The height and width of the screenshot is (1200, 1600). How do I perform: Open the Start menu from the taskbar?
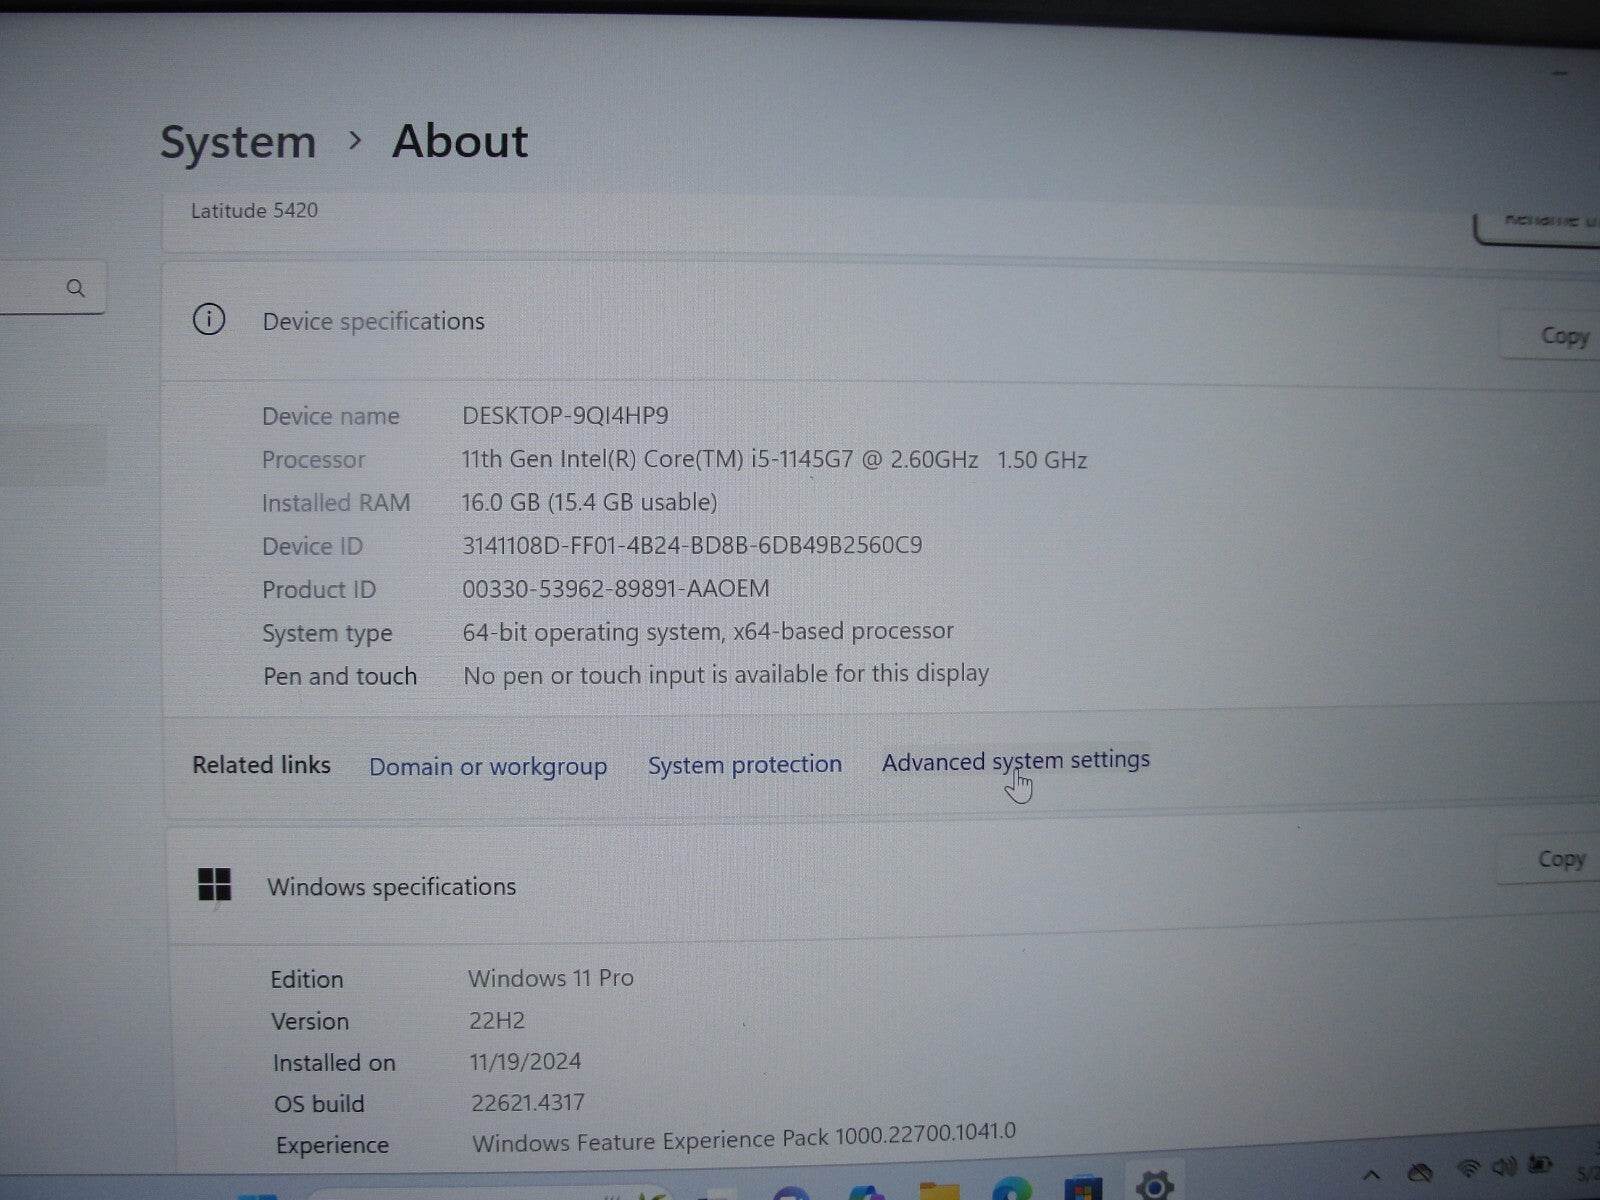pyautogui.click(x=259, y=1192)
